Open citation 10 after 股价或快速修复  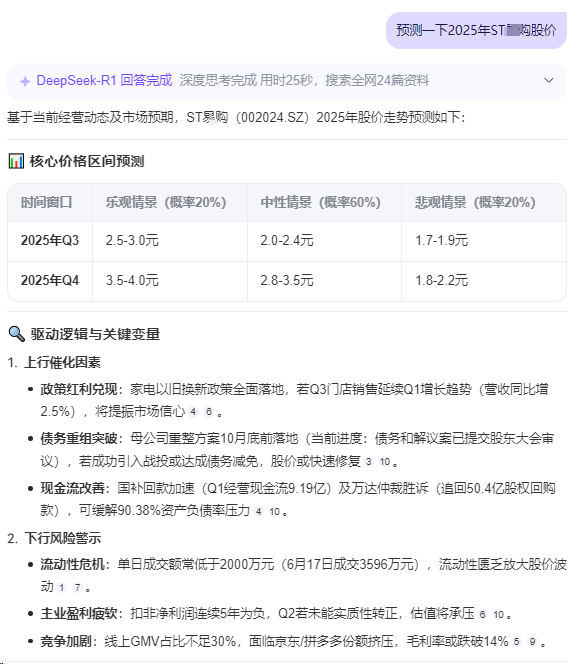(385, 462)
